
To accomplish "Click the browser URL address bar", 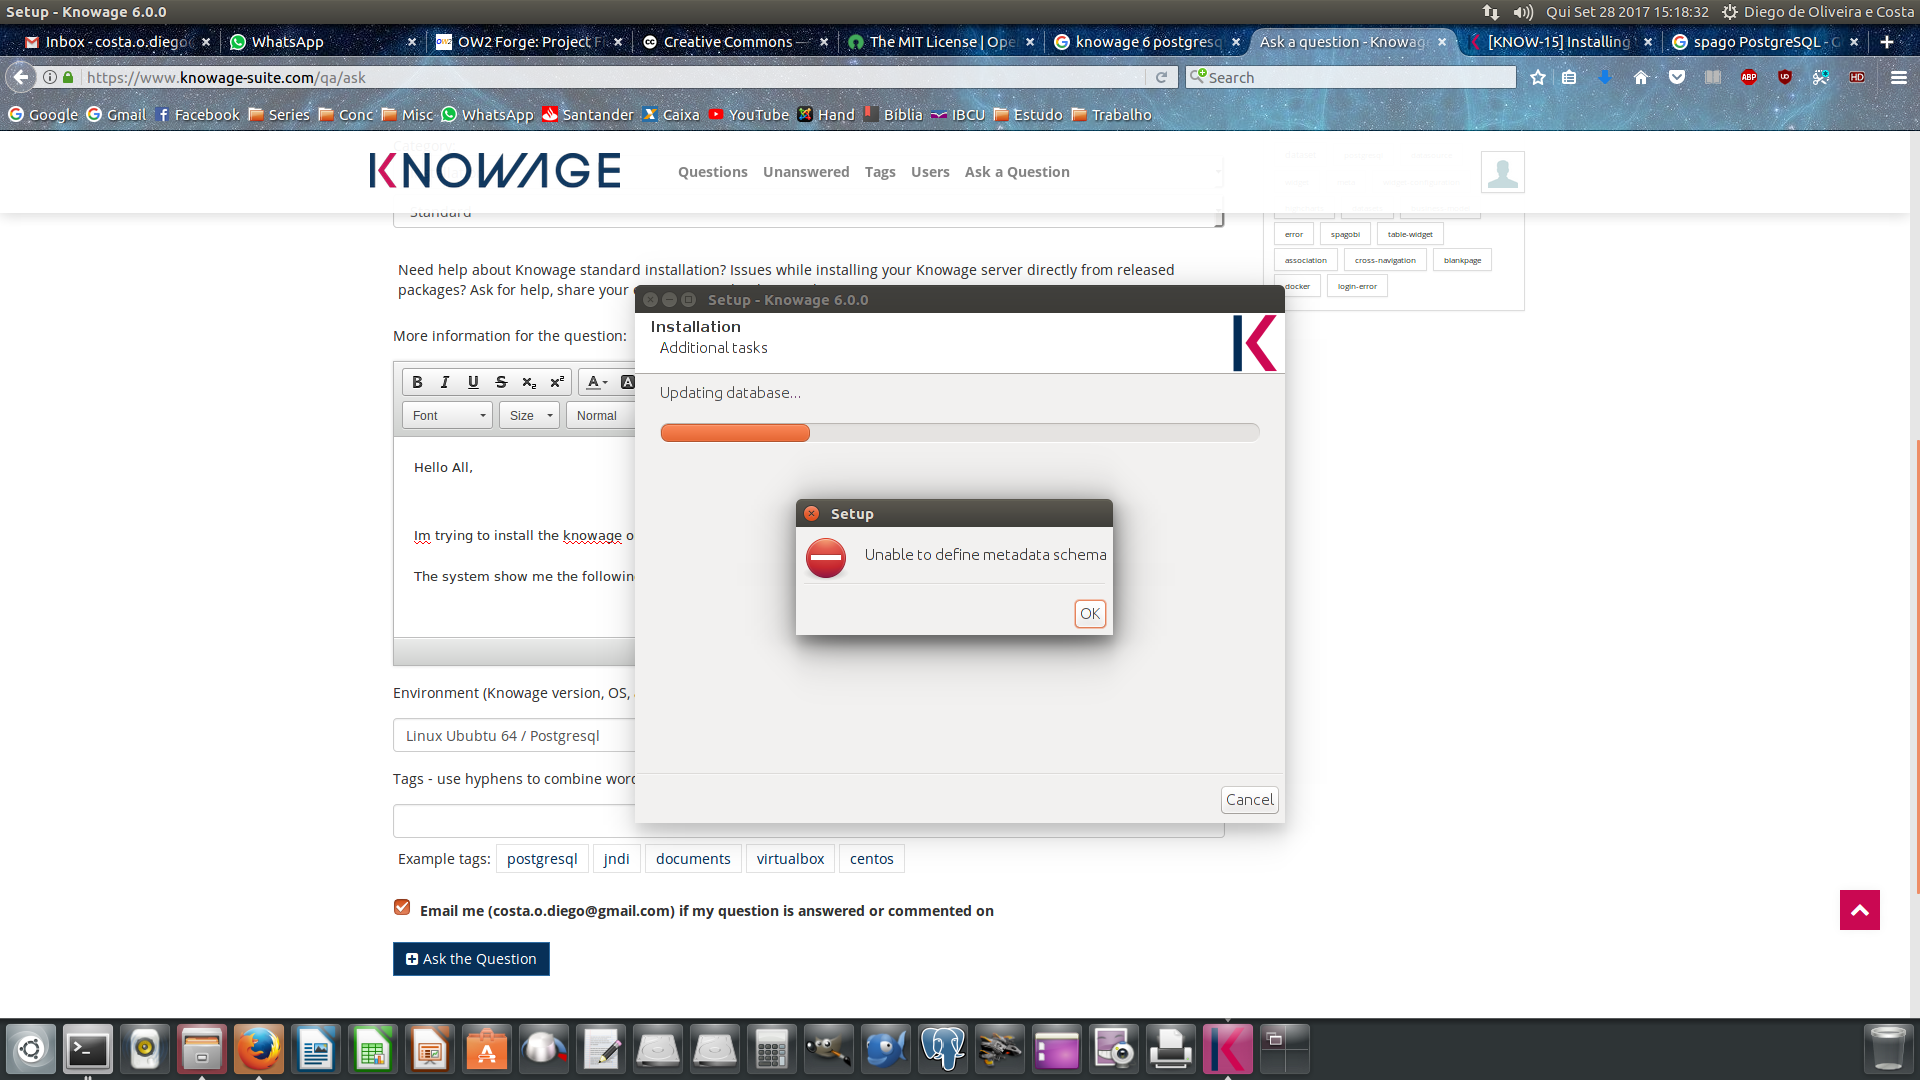I will tap(610, 77).
